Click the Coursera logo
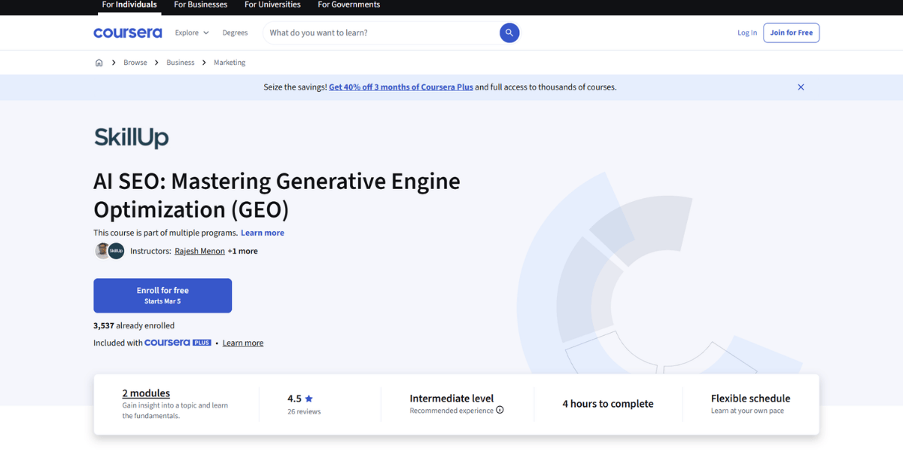Screen dimensions: 904x452 pyautogui.click(x=127, y=33)
